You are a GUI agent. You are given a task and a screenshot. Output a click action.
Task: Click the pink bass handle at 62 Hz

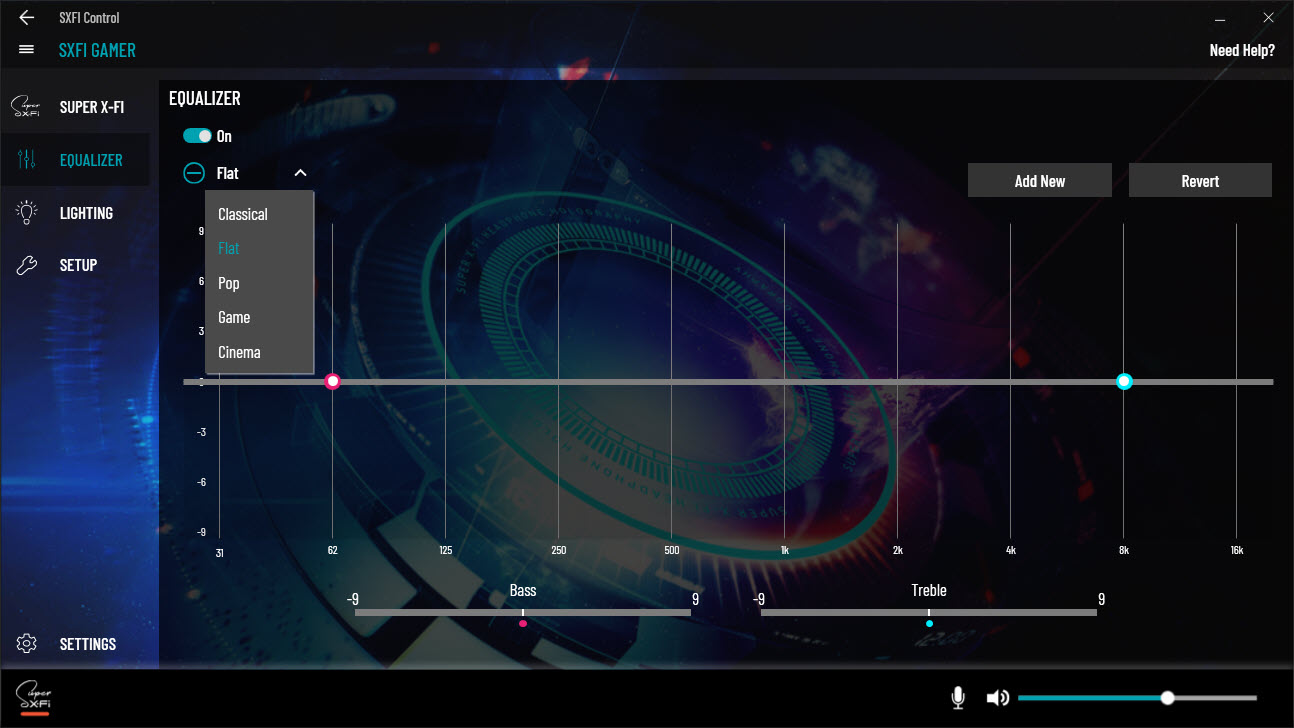[333, 381]
